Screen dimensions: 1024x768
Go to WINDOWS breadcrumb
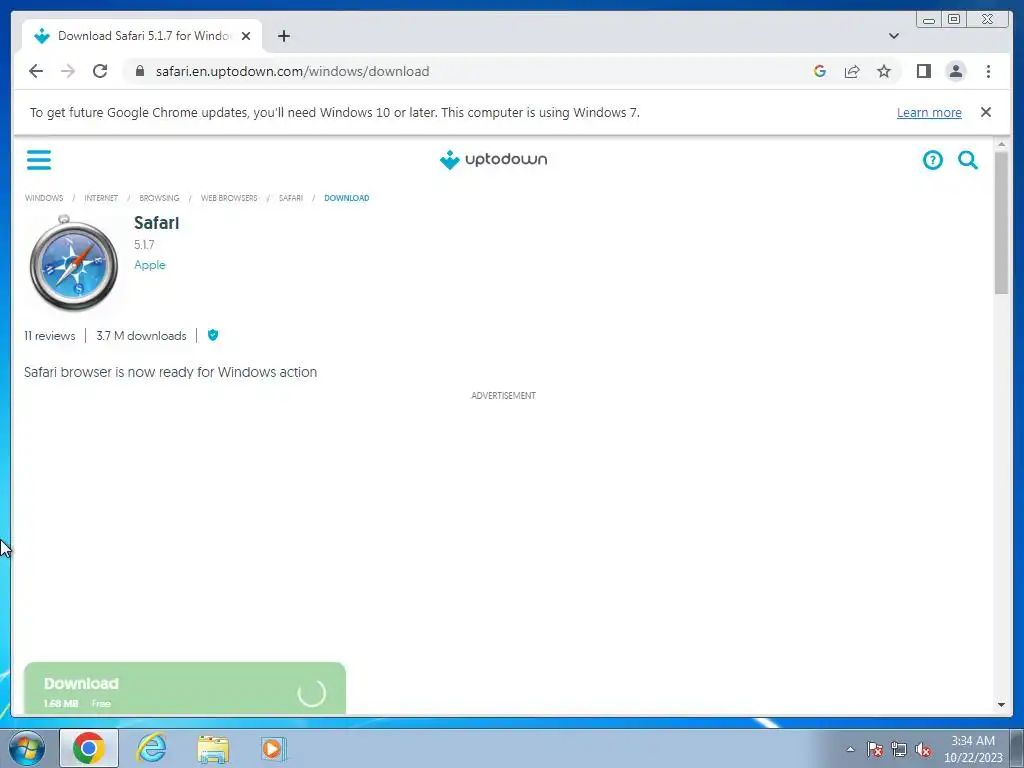(44, 198)
